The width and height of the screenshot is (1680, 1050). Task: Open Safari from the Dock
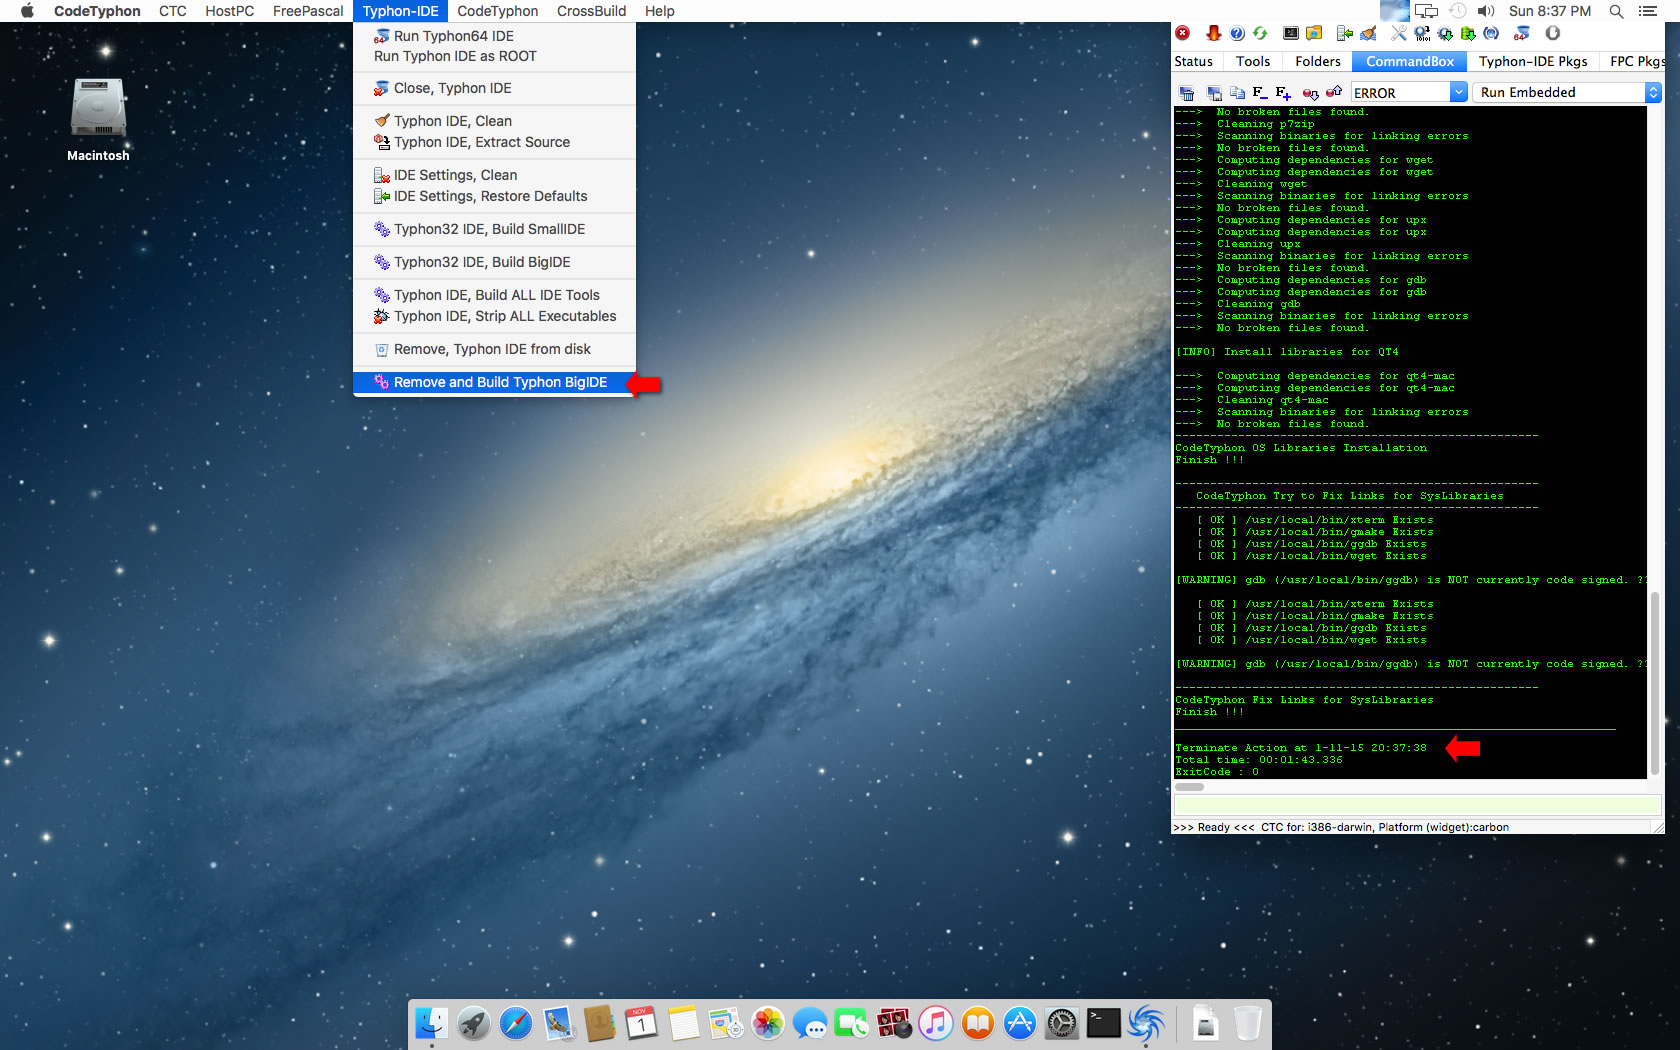tap(516, 1023)
